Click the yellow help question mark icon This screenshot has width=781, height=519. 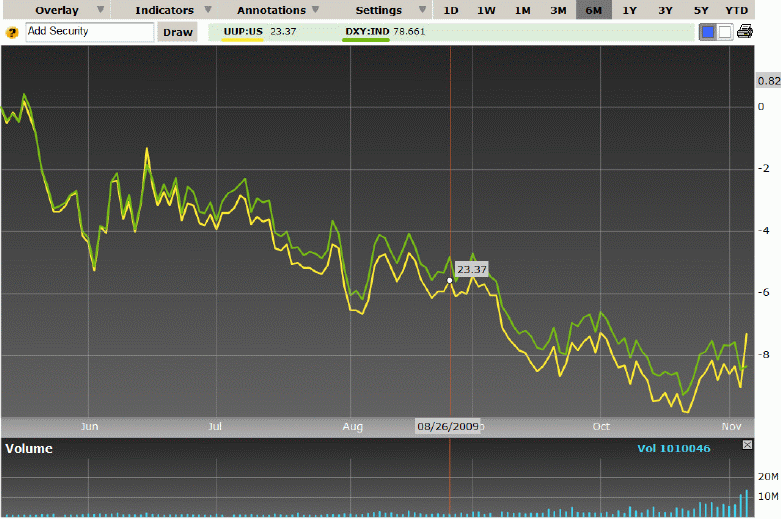click(x=12, y=32)
